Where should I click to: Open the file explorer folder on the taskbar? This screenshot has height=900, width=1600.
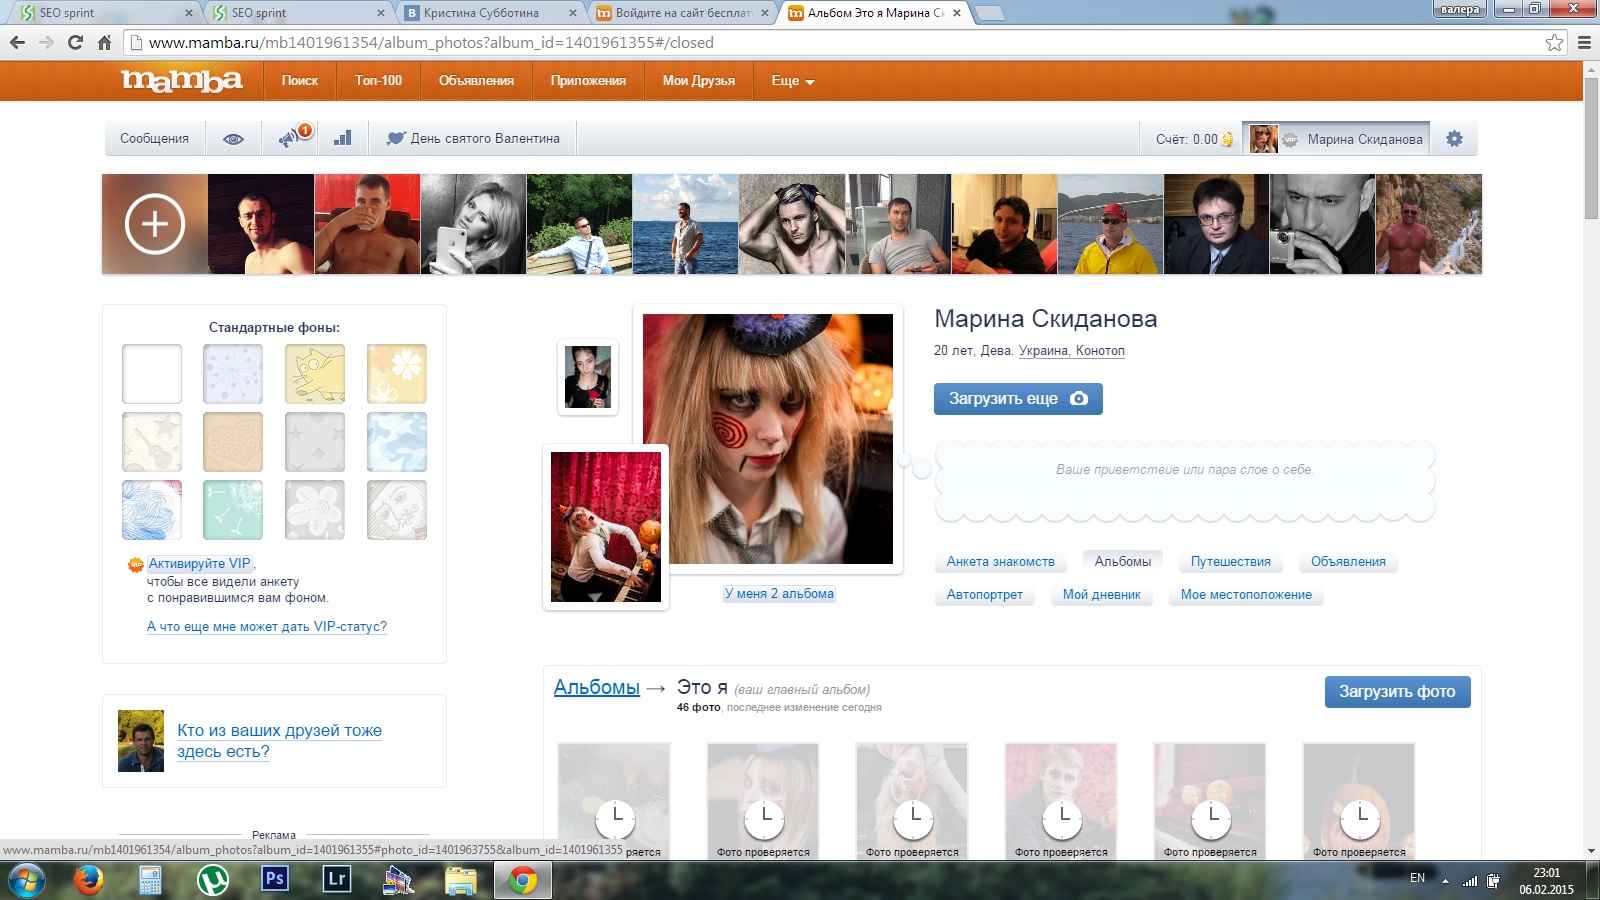pyautogui.click(x=460, y=880)
